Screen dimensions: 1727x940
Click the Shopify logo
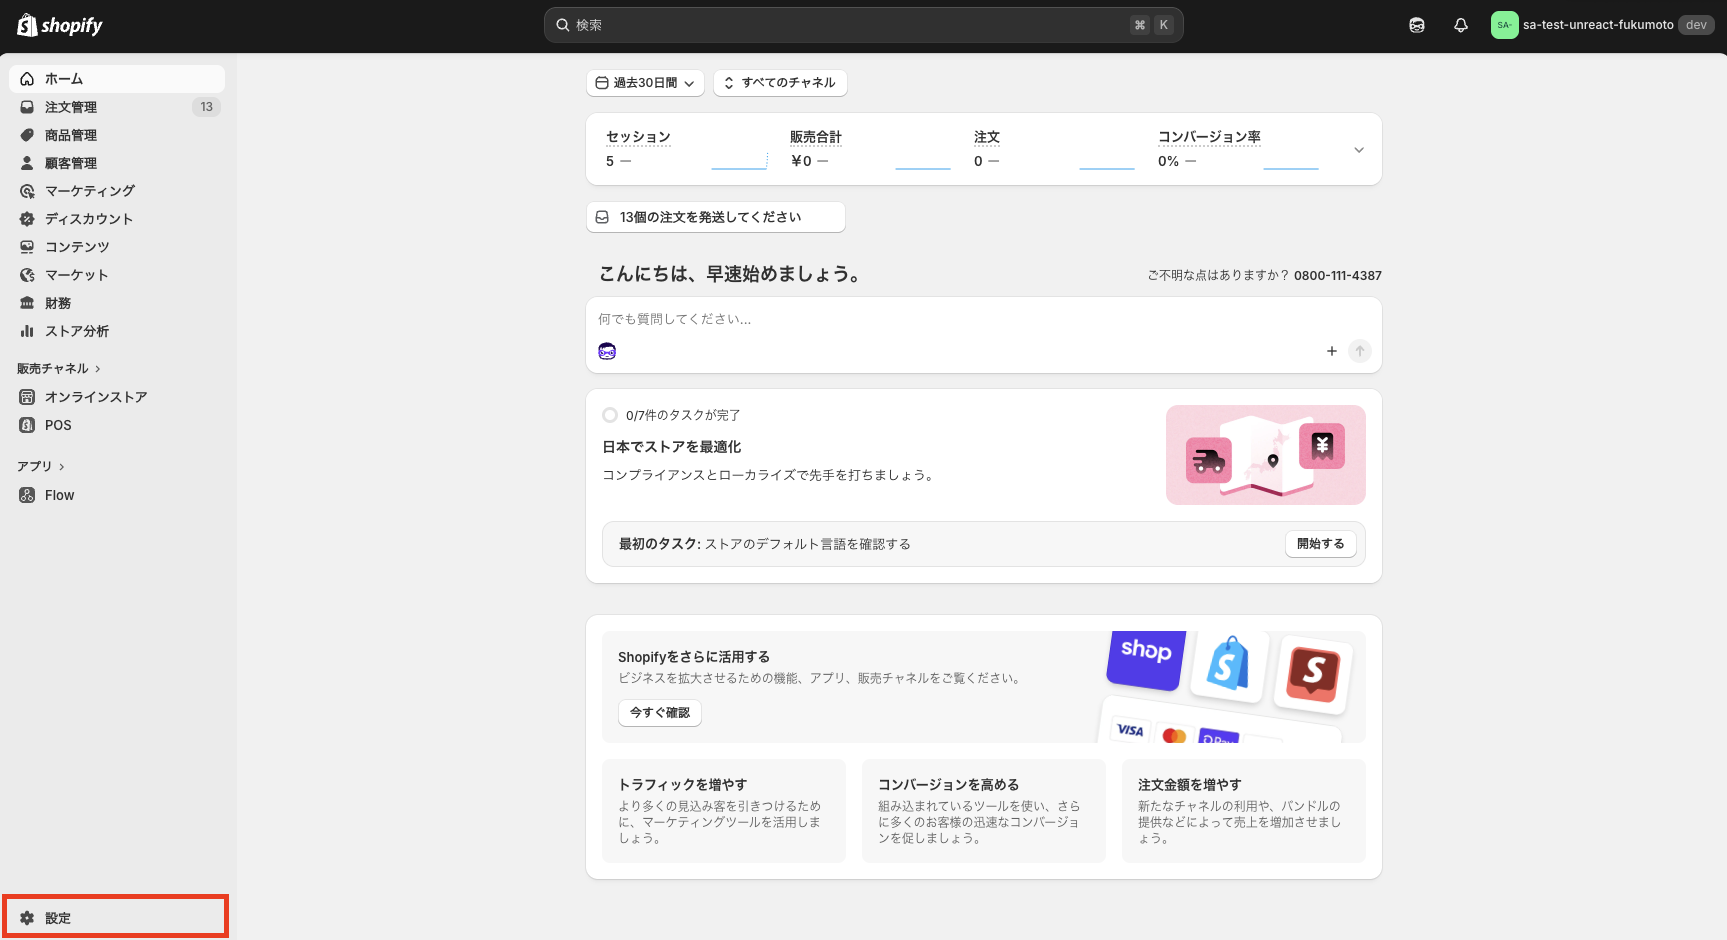tap(60, 25)
